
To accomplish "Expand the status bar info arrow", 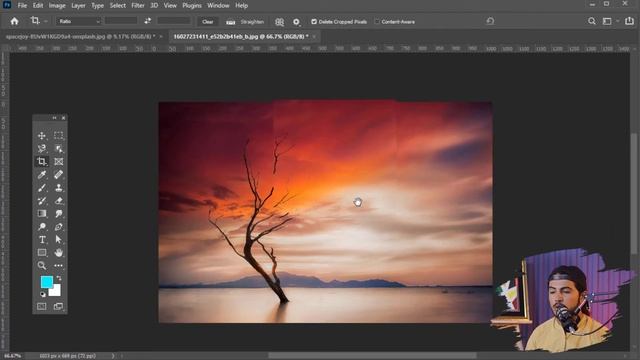I will click(113, 356).
